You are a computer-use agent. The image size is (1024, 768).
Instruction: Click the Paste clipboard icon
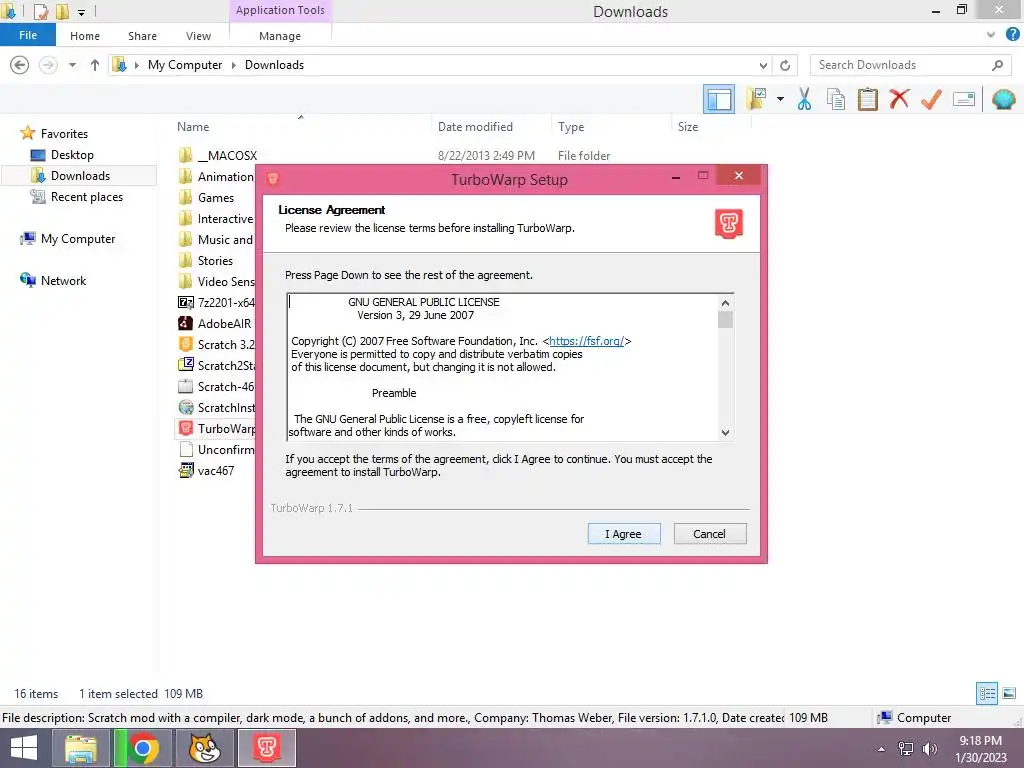(867, 99)
